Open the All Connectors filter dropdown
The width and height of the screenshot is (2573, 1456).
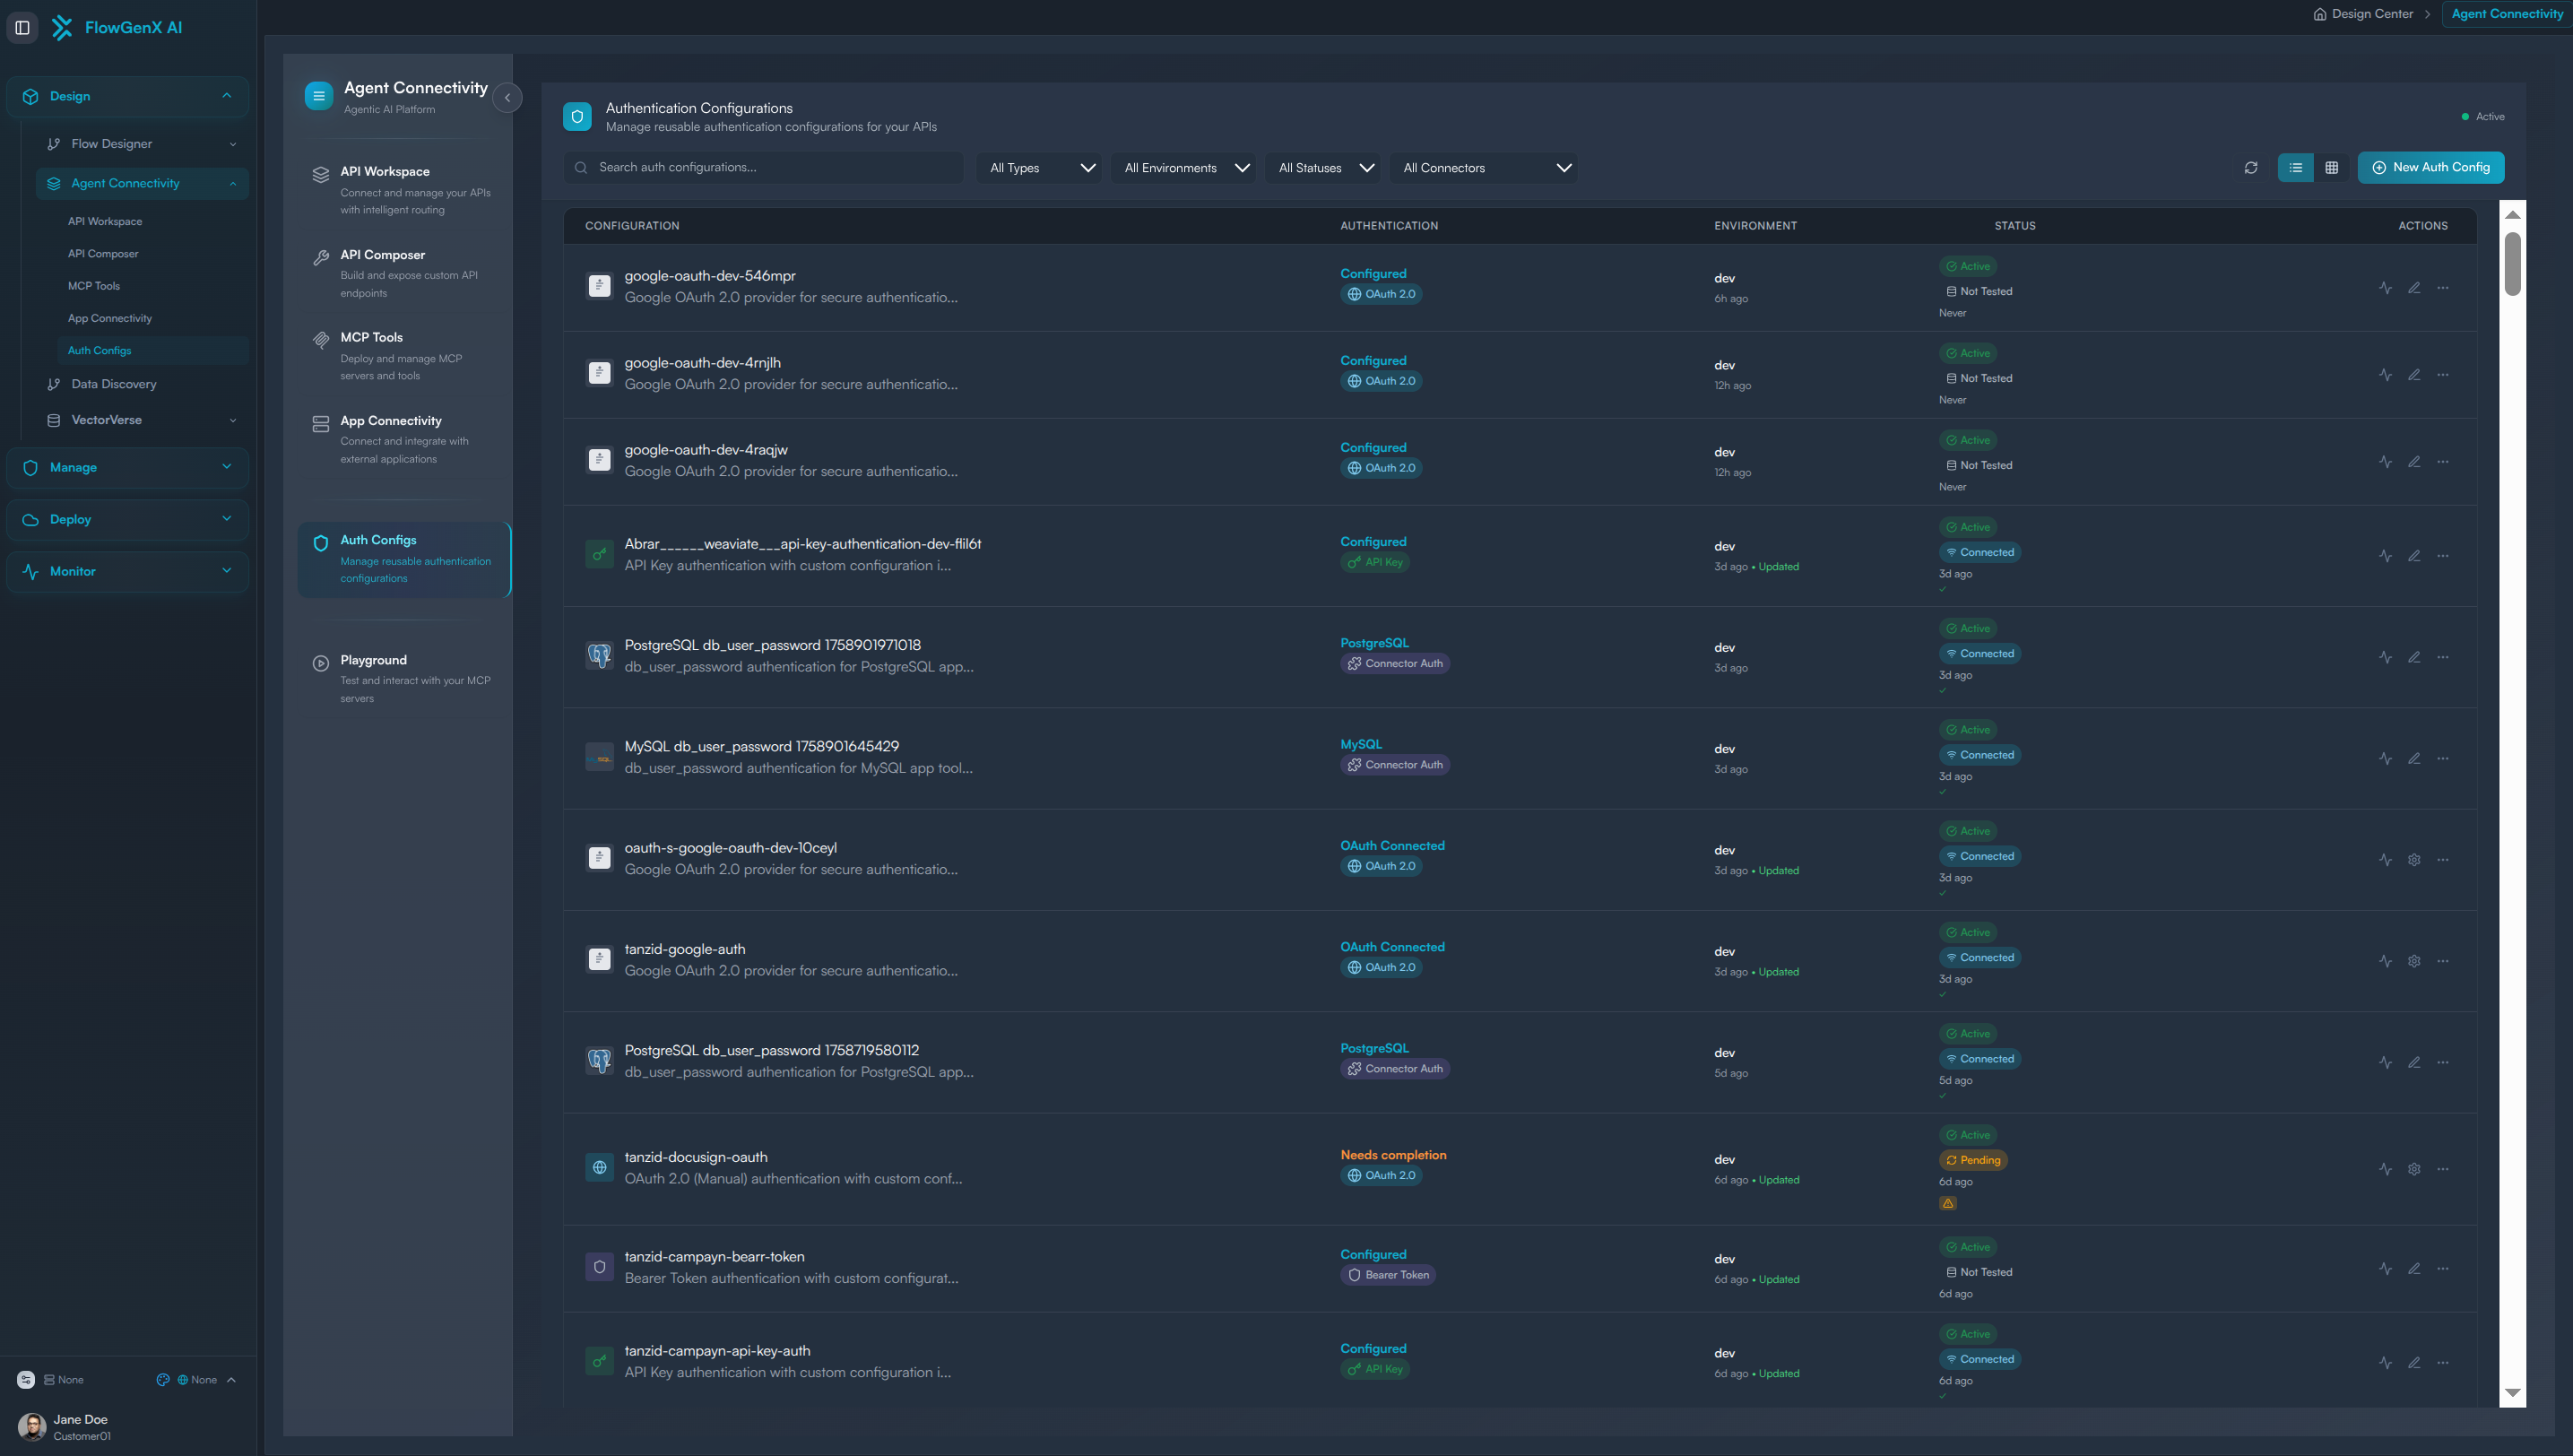(x=1484, y=168)
